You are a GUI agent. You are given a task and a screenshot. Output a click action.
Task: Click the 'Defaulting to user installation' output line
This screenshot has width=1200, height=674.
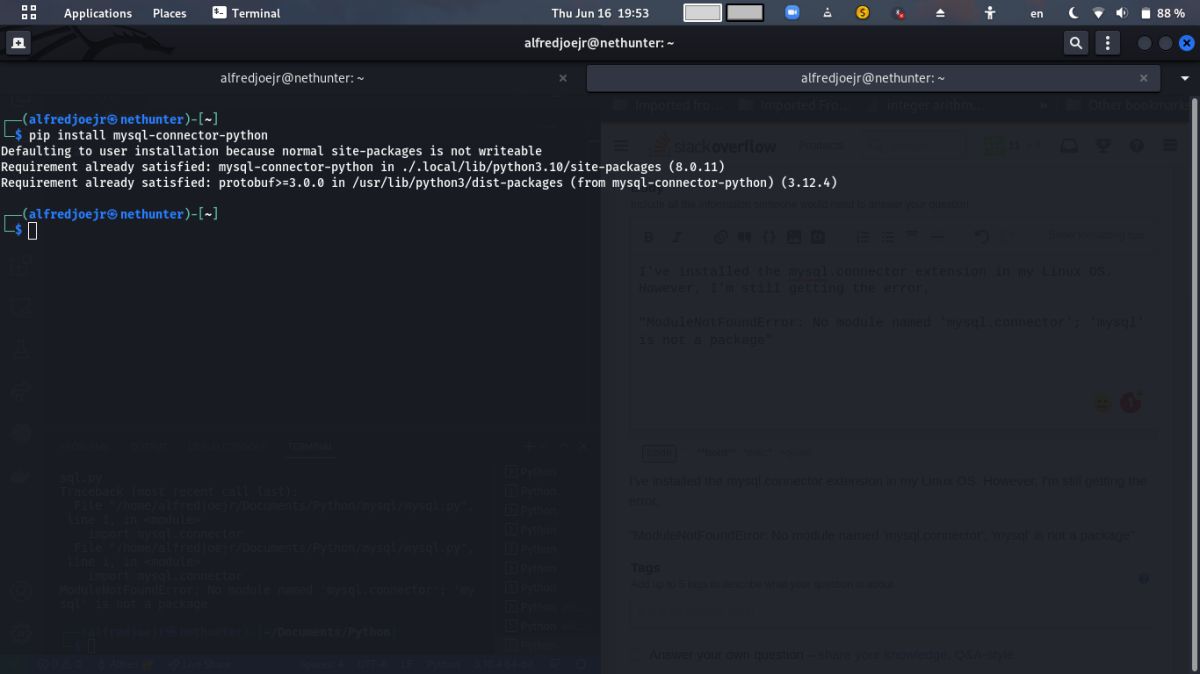click(271, 151)
